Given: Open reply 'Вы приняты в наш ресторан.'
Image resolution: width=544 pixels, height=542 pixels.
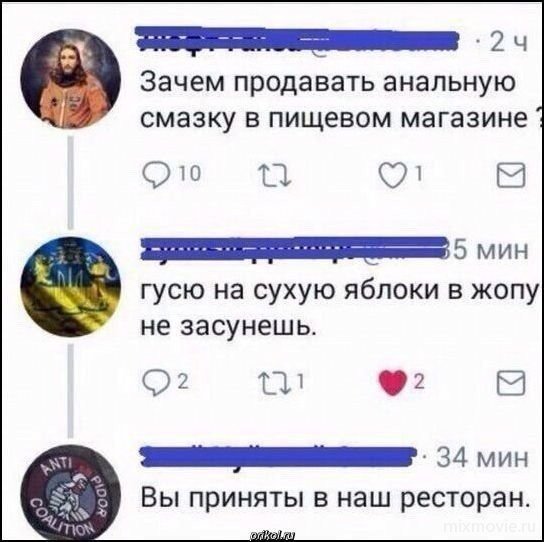Looking at the screenshot, I should click(335, 498).
